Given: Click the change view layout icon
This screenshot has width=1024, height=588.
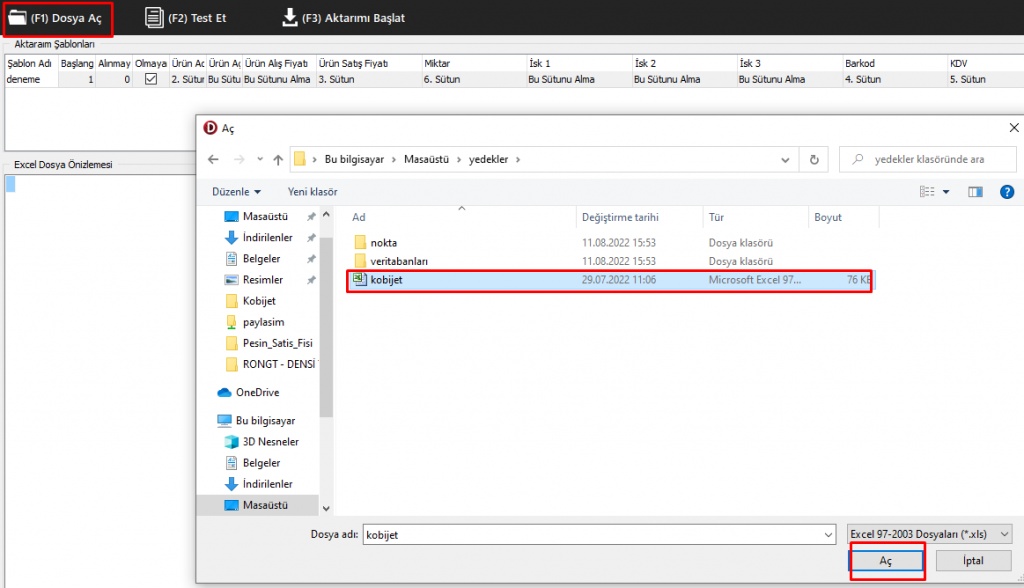Looking at the screenshot, I should pyautogui.click(x=927, y=191).
